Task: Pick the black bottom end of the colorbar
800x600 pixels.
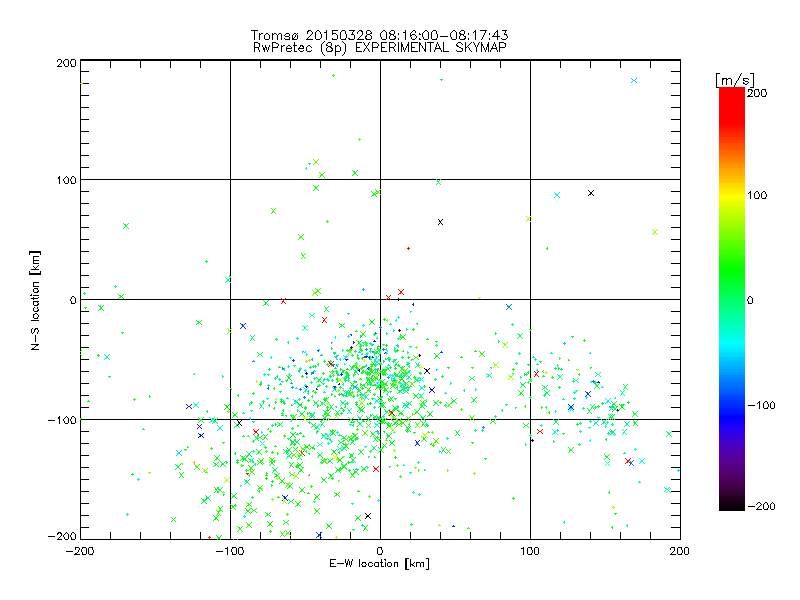Action: 732,504
